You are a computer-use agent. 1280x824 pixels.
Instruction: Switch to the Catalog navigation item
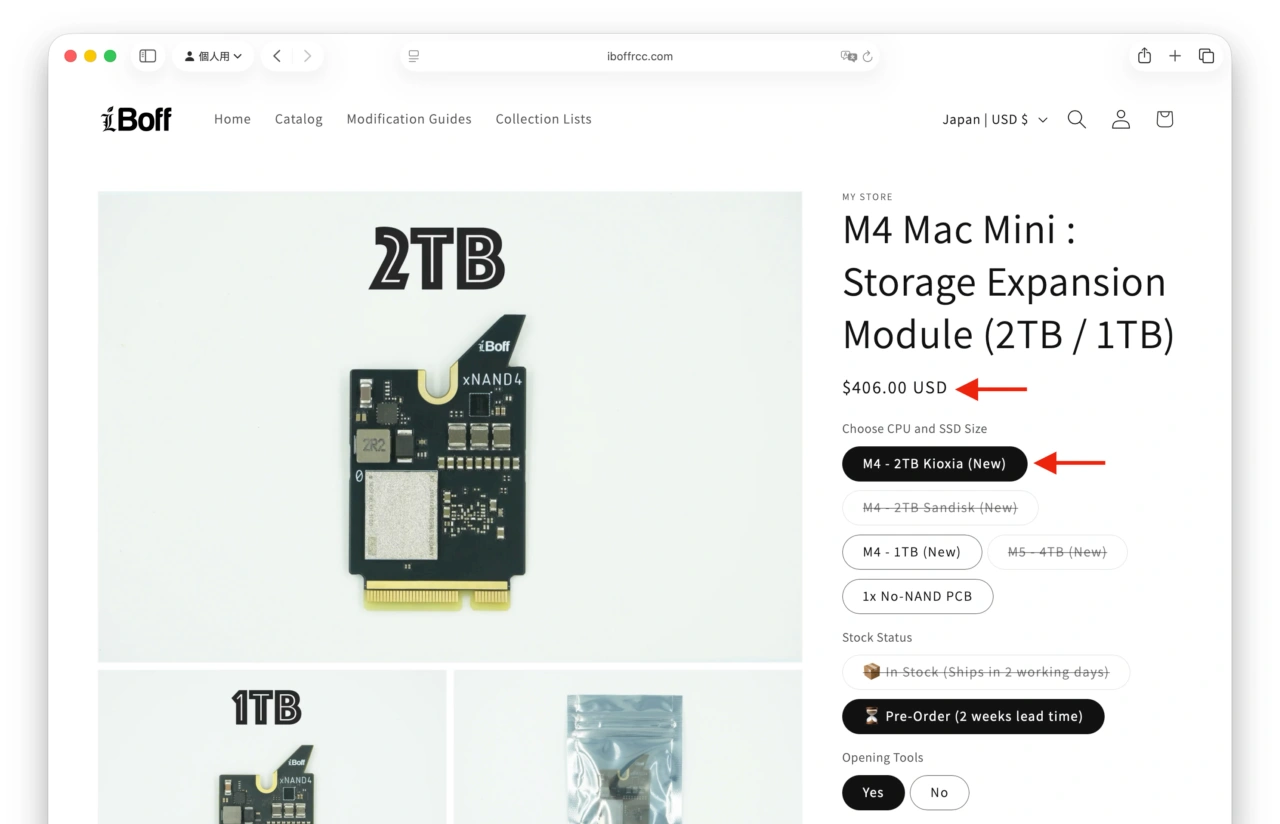coord(298,119)
